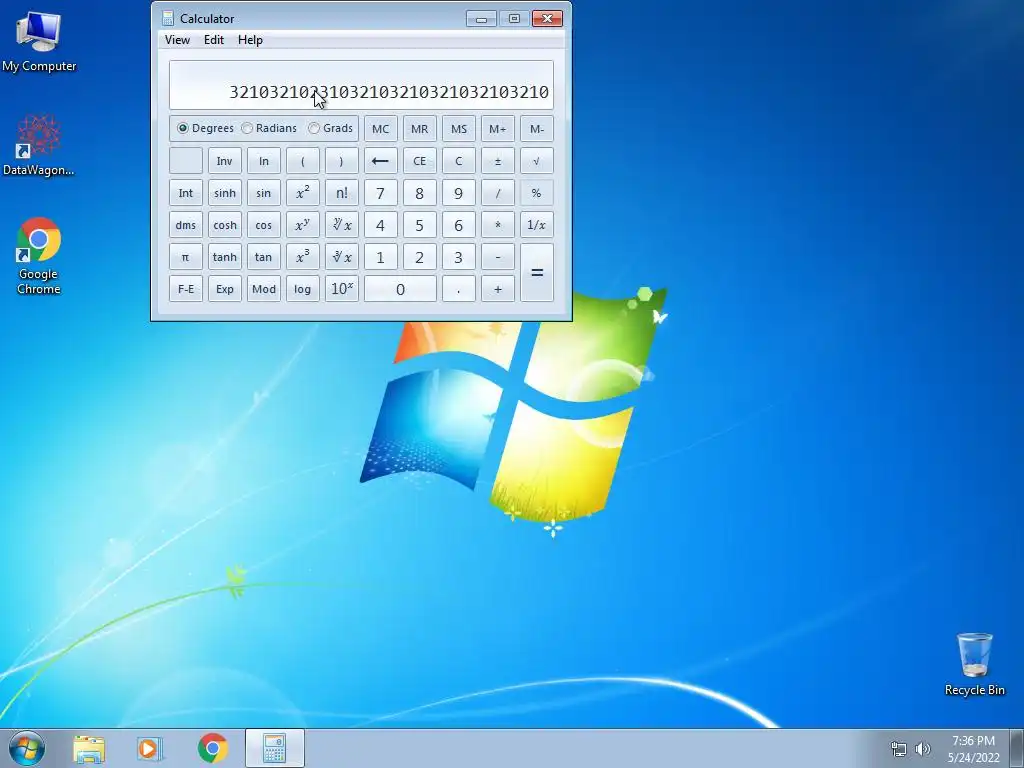Click the MC memory clear button
1024x768 pixels.
[x=380, y=129]
